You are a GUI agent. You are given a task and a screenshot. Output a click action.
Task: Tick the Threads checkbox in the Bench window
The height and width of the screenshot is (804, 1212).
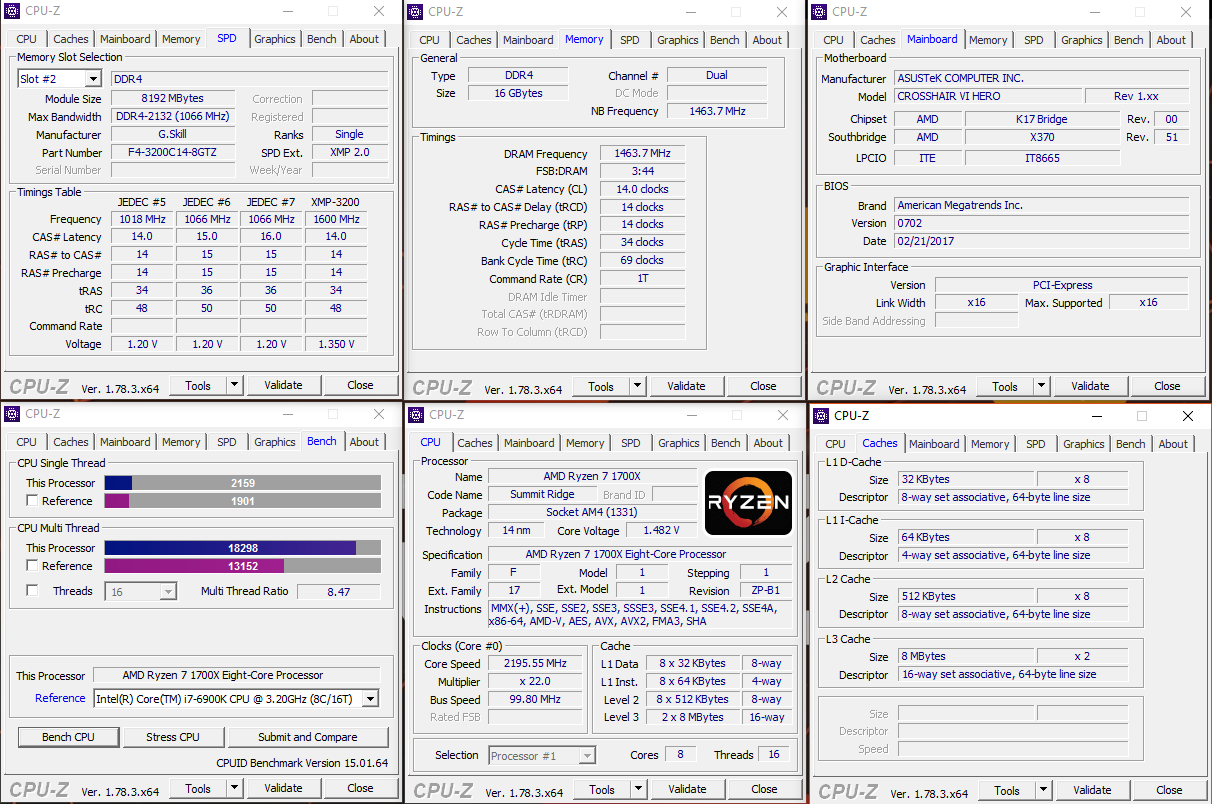tap(33, 591)
